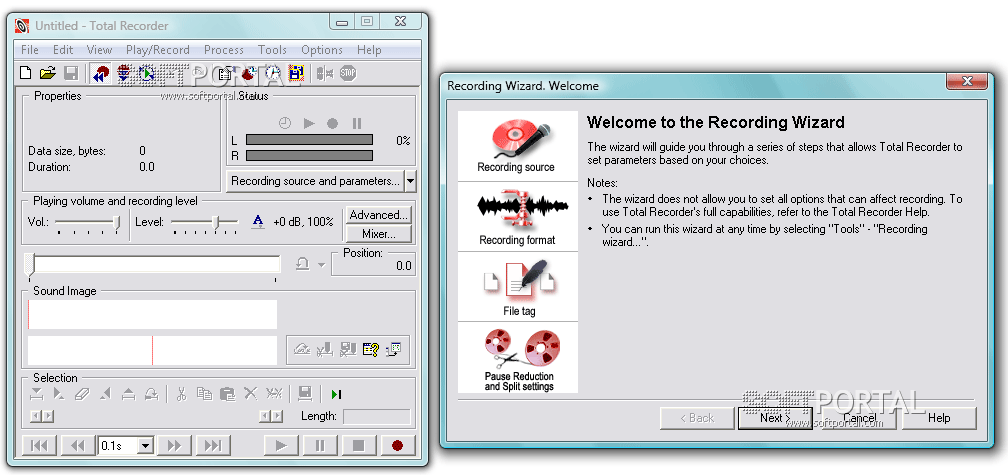Click the rewind double-arrow button
Viewport: 1008px width, 475px height.
point(78,445)
